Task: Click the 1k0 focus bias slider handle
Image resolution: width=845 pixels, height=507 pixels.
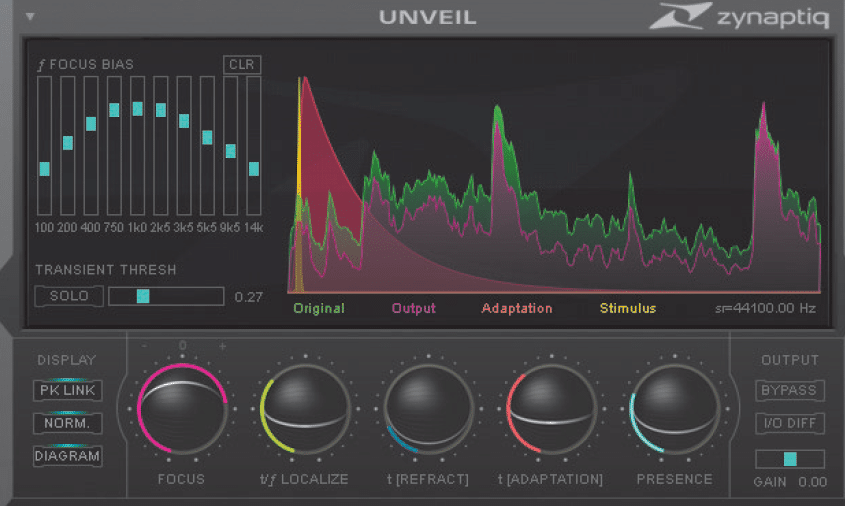Action: click(137, 109)
